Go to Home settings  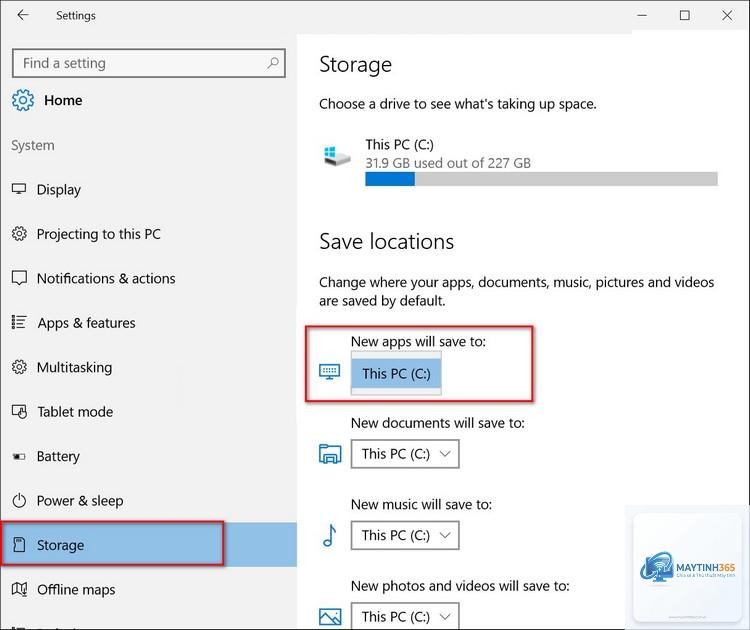(63, 100)
